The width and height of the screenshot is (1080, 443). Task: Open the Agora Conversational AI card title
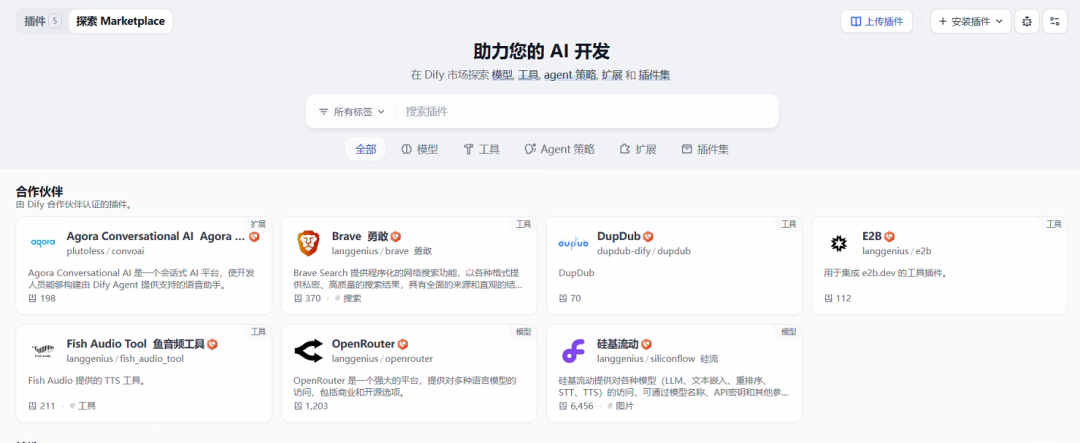click(156, 236)
